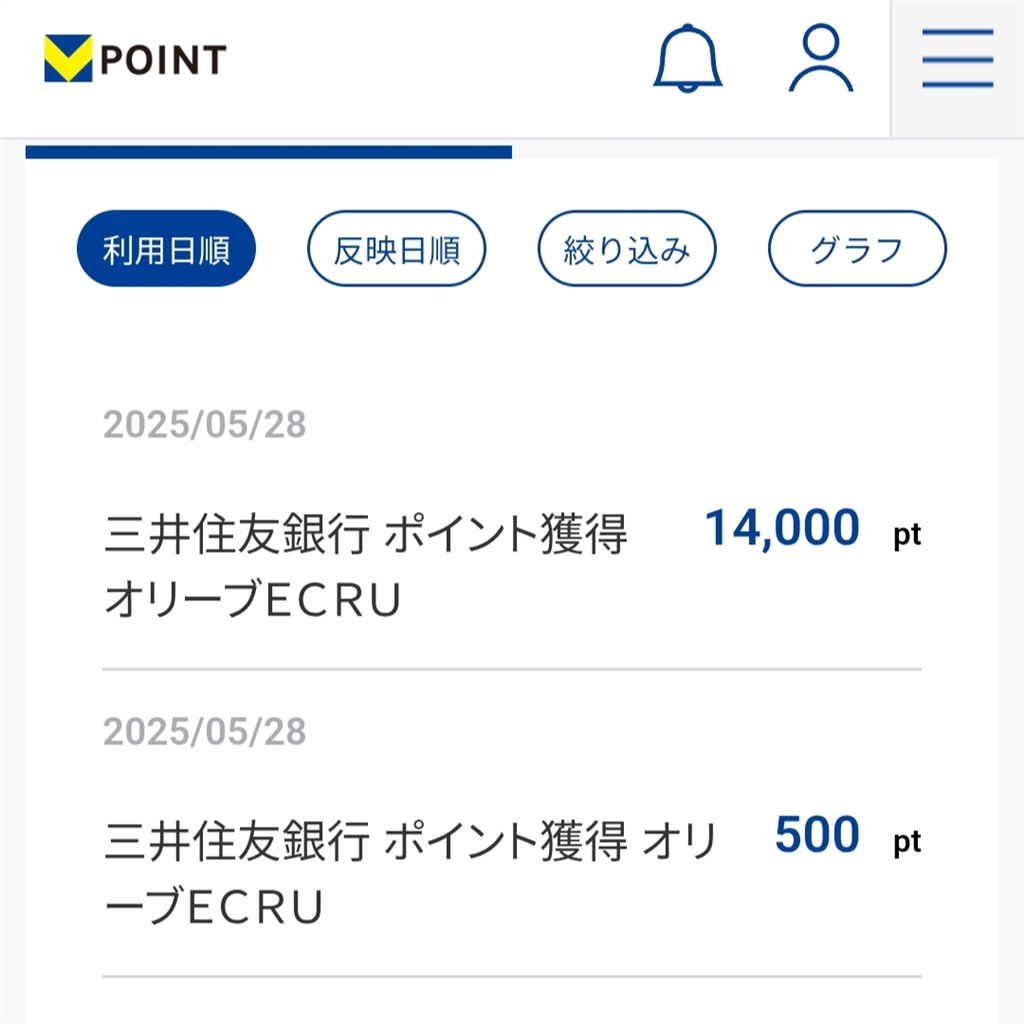Click the divider below the first transaction
Image resolution: width=1024 pixels, height=1024 pixels.
512,669
